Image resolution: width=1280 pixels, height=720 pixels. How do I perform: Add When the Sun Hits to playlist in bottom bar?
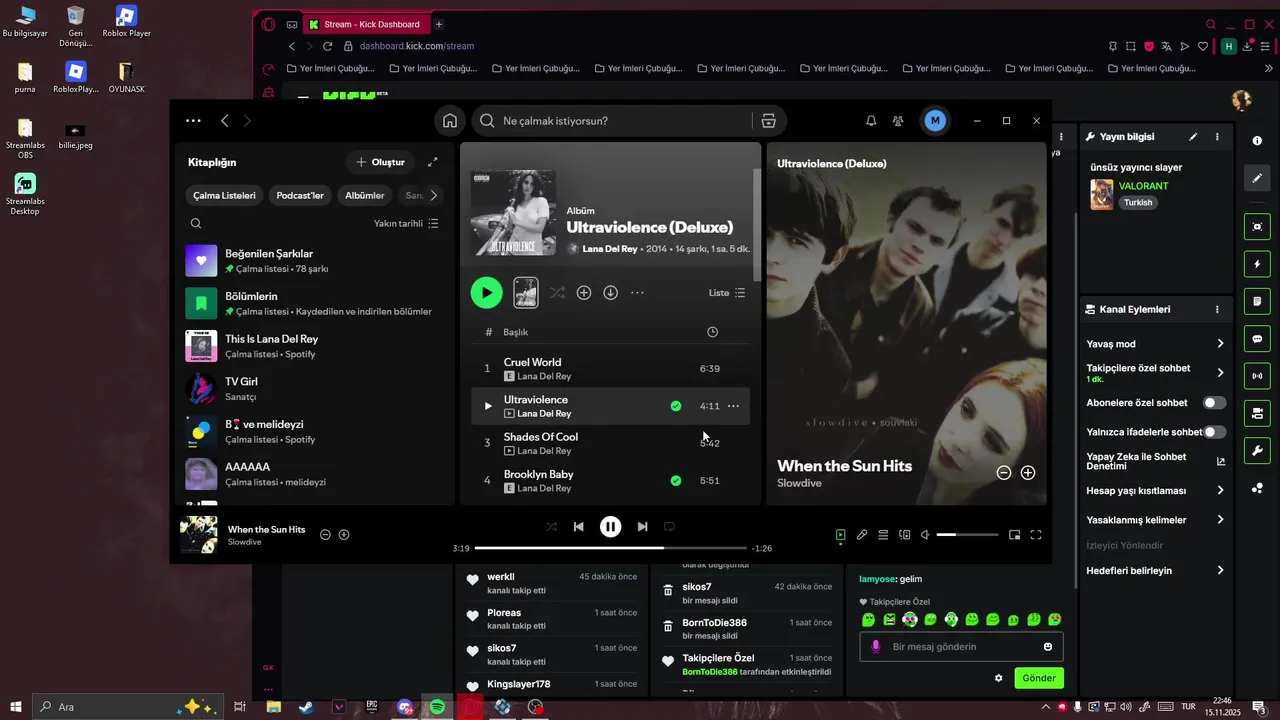click(x=344, y=535)
